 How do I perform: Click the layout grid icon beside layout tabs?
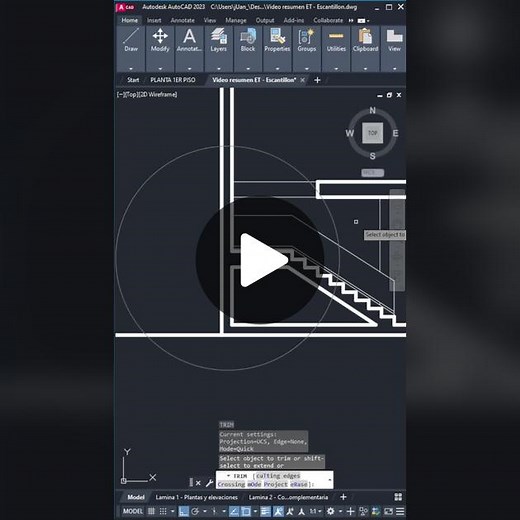click(x=398, y=497)
